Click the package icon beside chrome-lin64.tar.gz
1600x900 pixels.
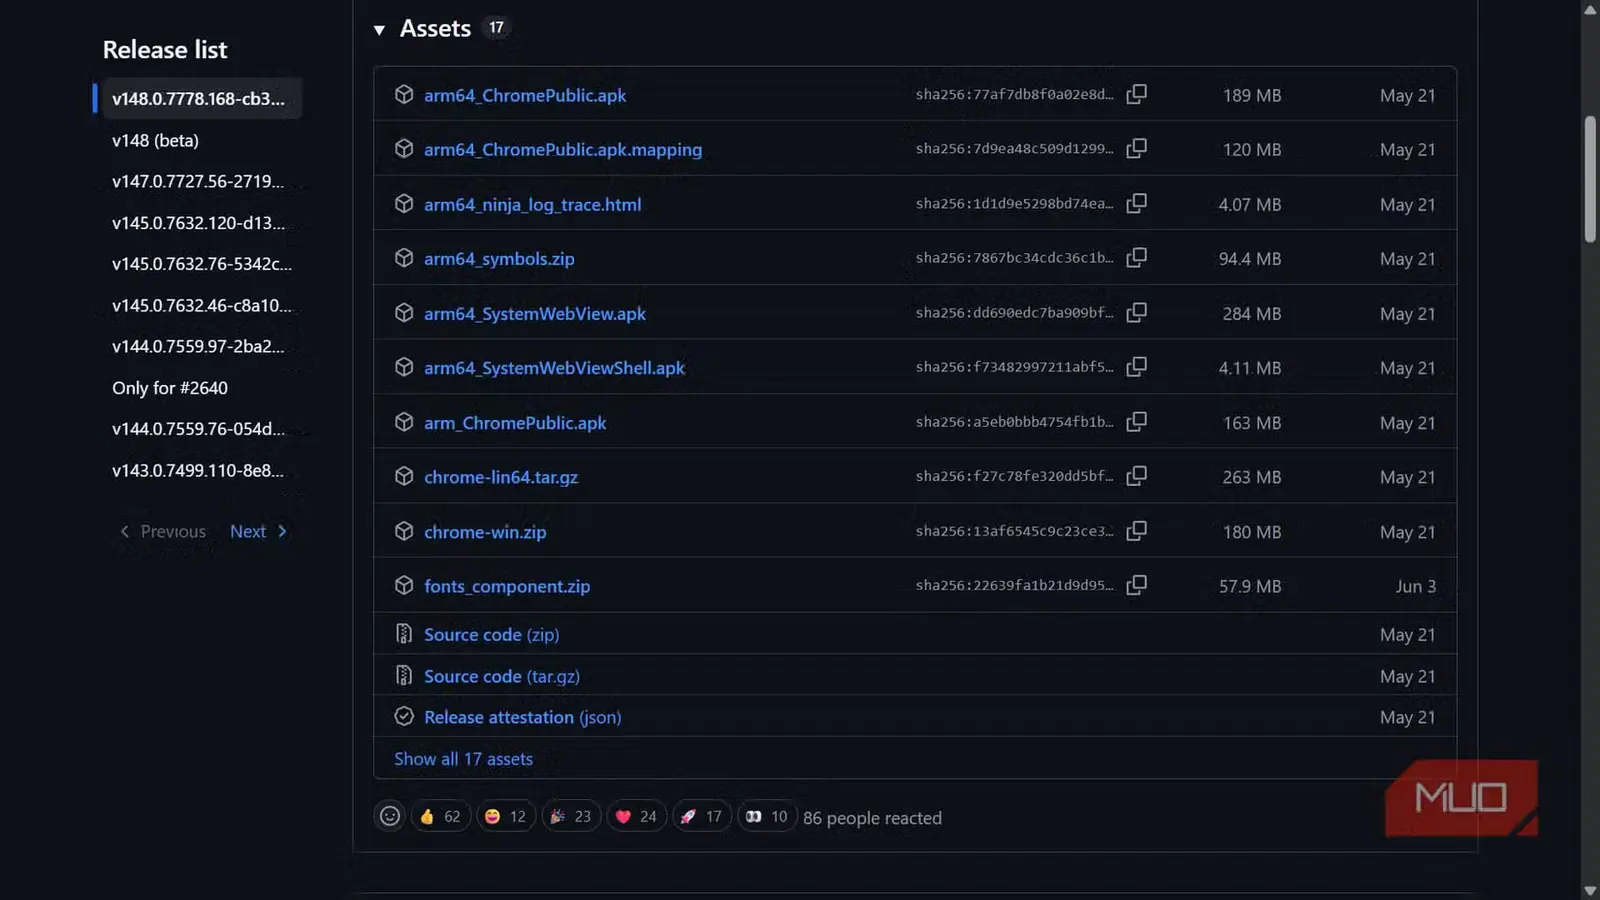click(404, 476)
